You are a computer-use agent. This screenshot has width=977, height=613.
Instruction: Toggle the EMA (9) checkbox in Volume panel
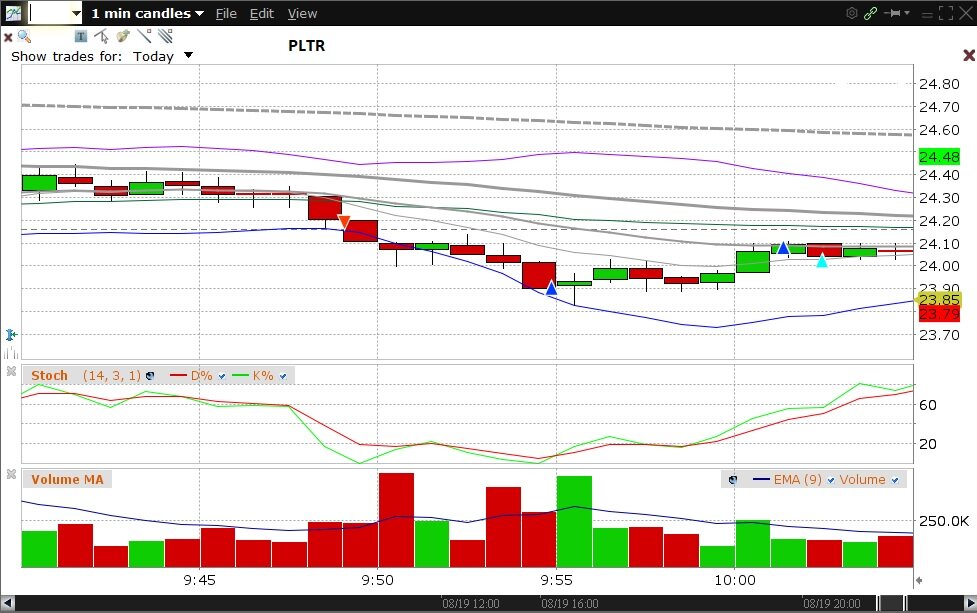(x=830, y=480)
